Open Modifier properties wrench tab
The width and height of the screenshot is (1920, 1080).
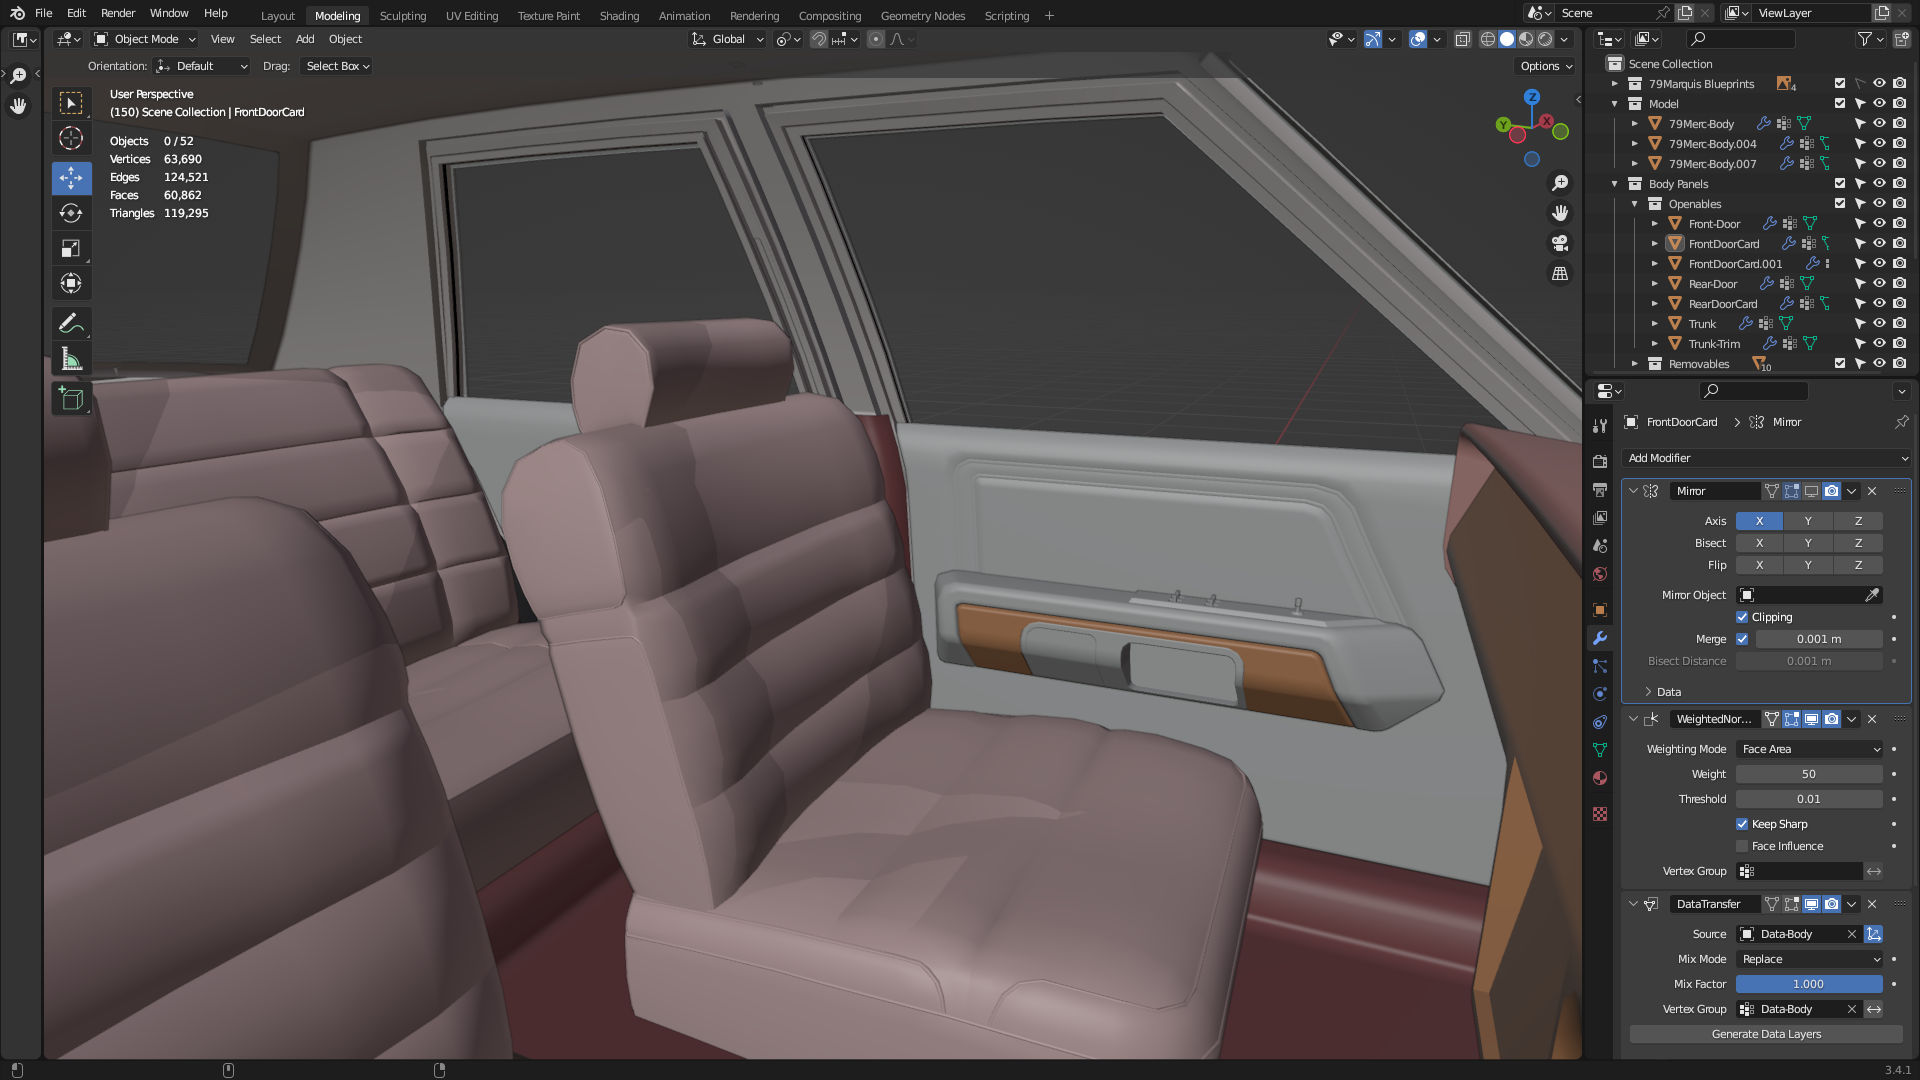(1600, 638)
